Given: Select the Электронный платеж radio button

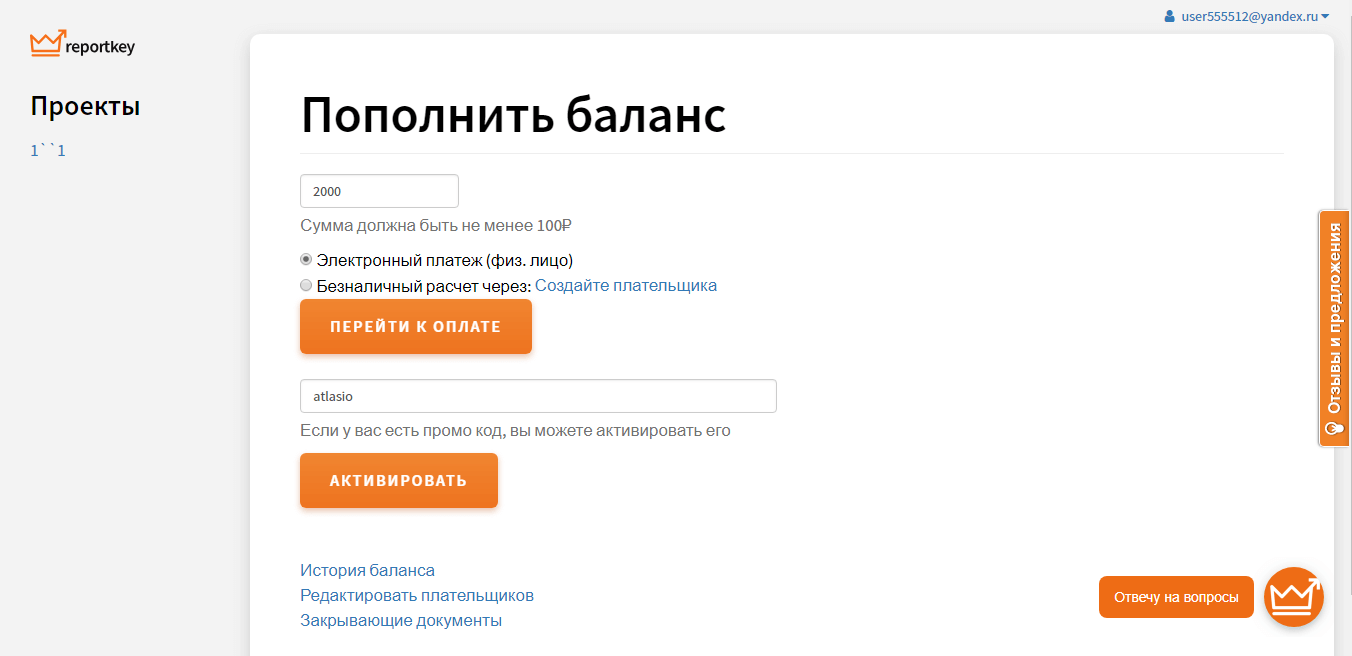Looking at the screenshot, I should [306, 259].
